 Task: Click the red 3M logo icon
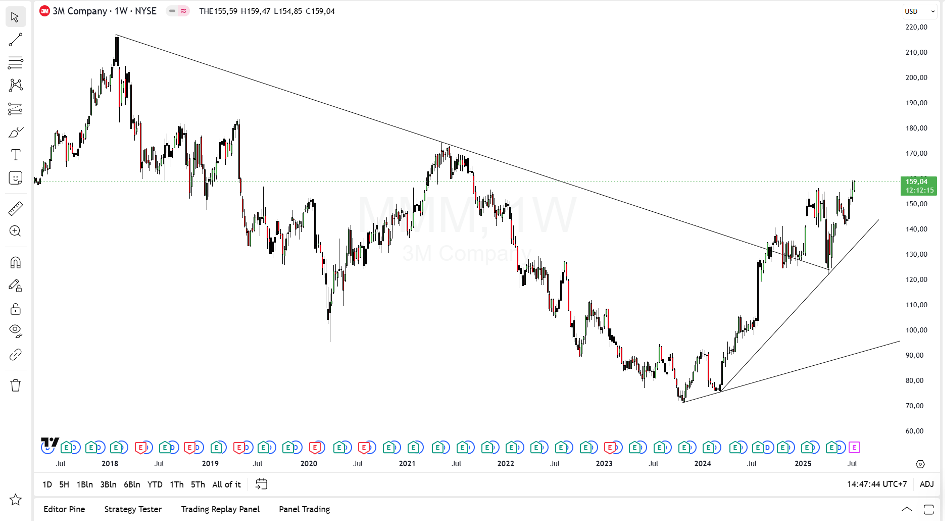(x=44, y=11)
